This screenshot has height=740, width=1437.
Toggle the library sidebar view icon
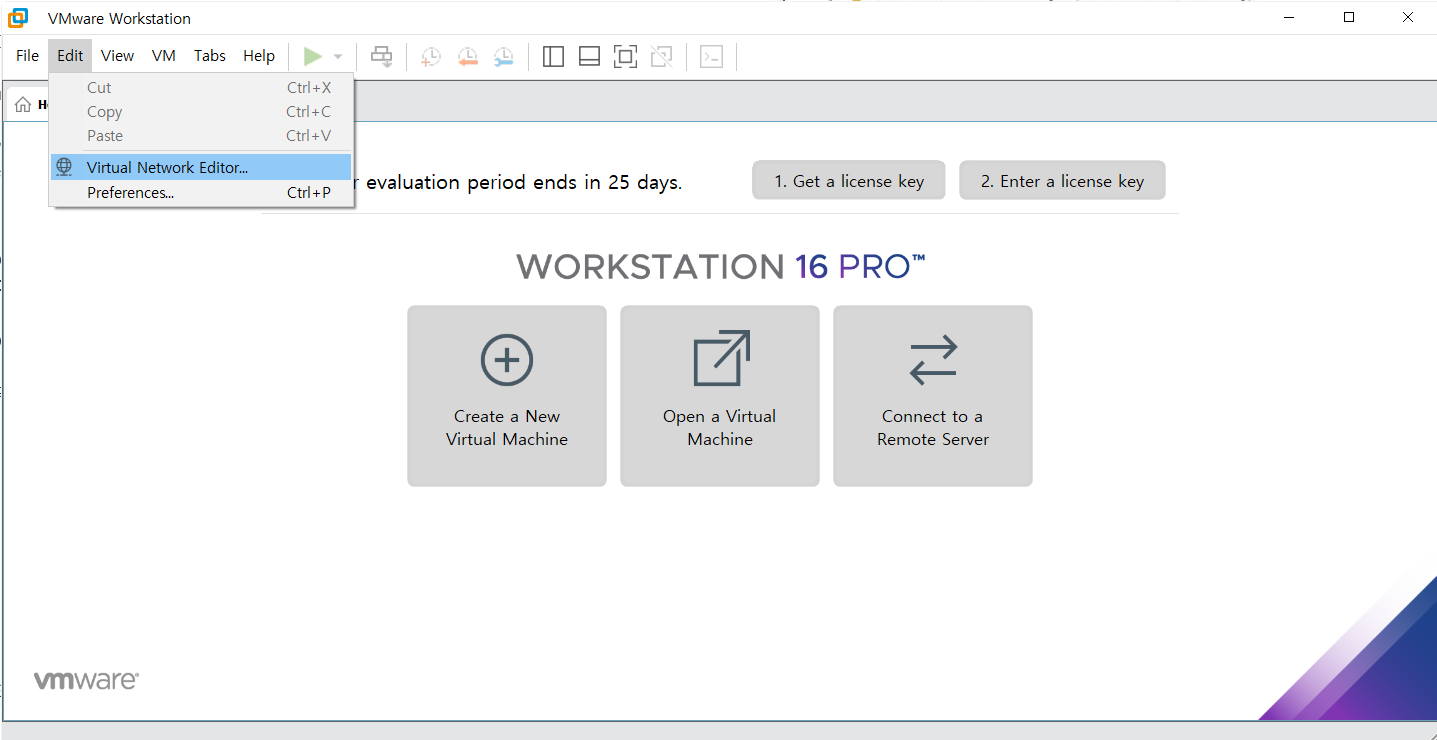[x=553, y=57]
